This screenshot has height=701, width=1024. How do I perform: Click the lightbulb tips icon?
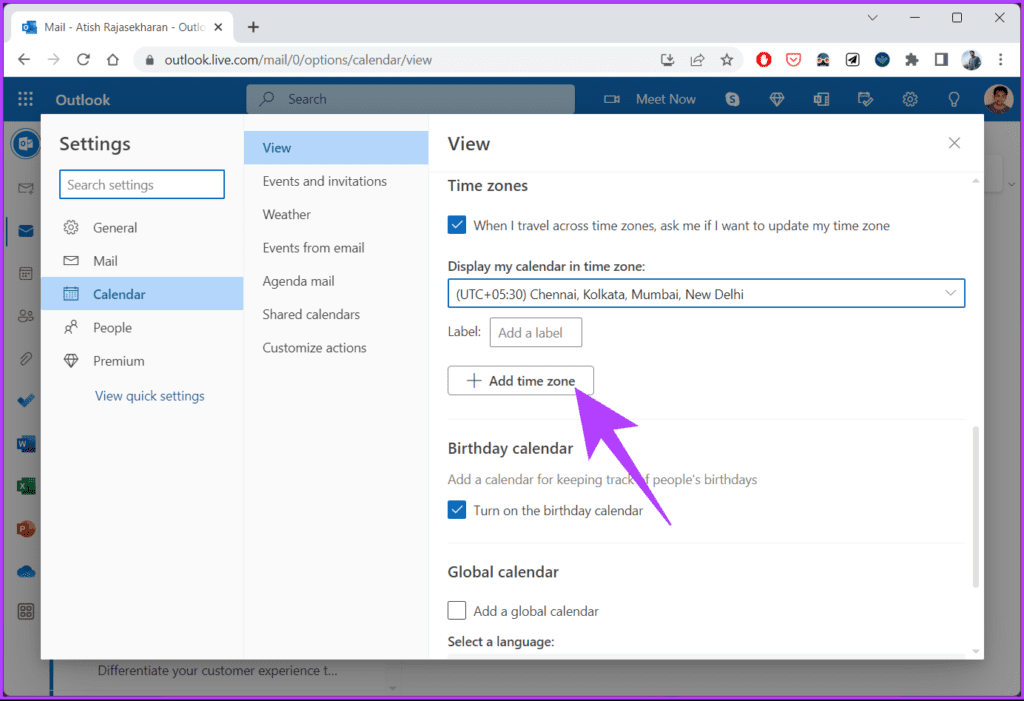954,99
